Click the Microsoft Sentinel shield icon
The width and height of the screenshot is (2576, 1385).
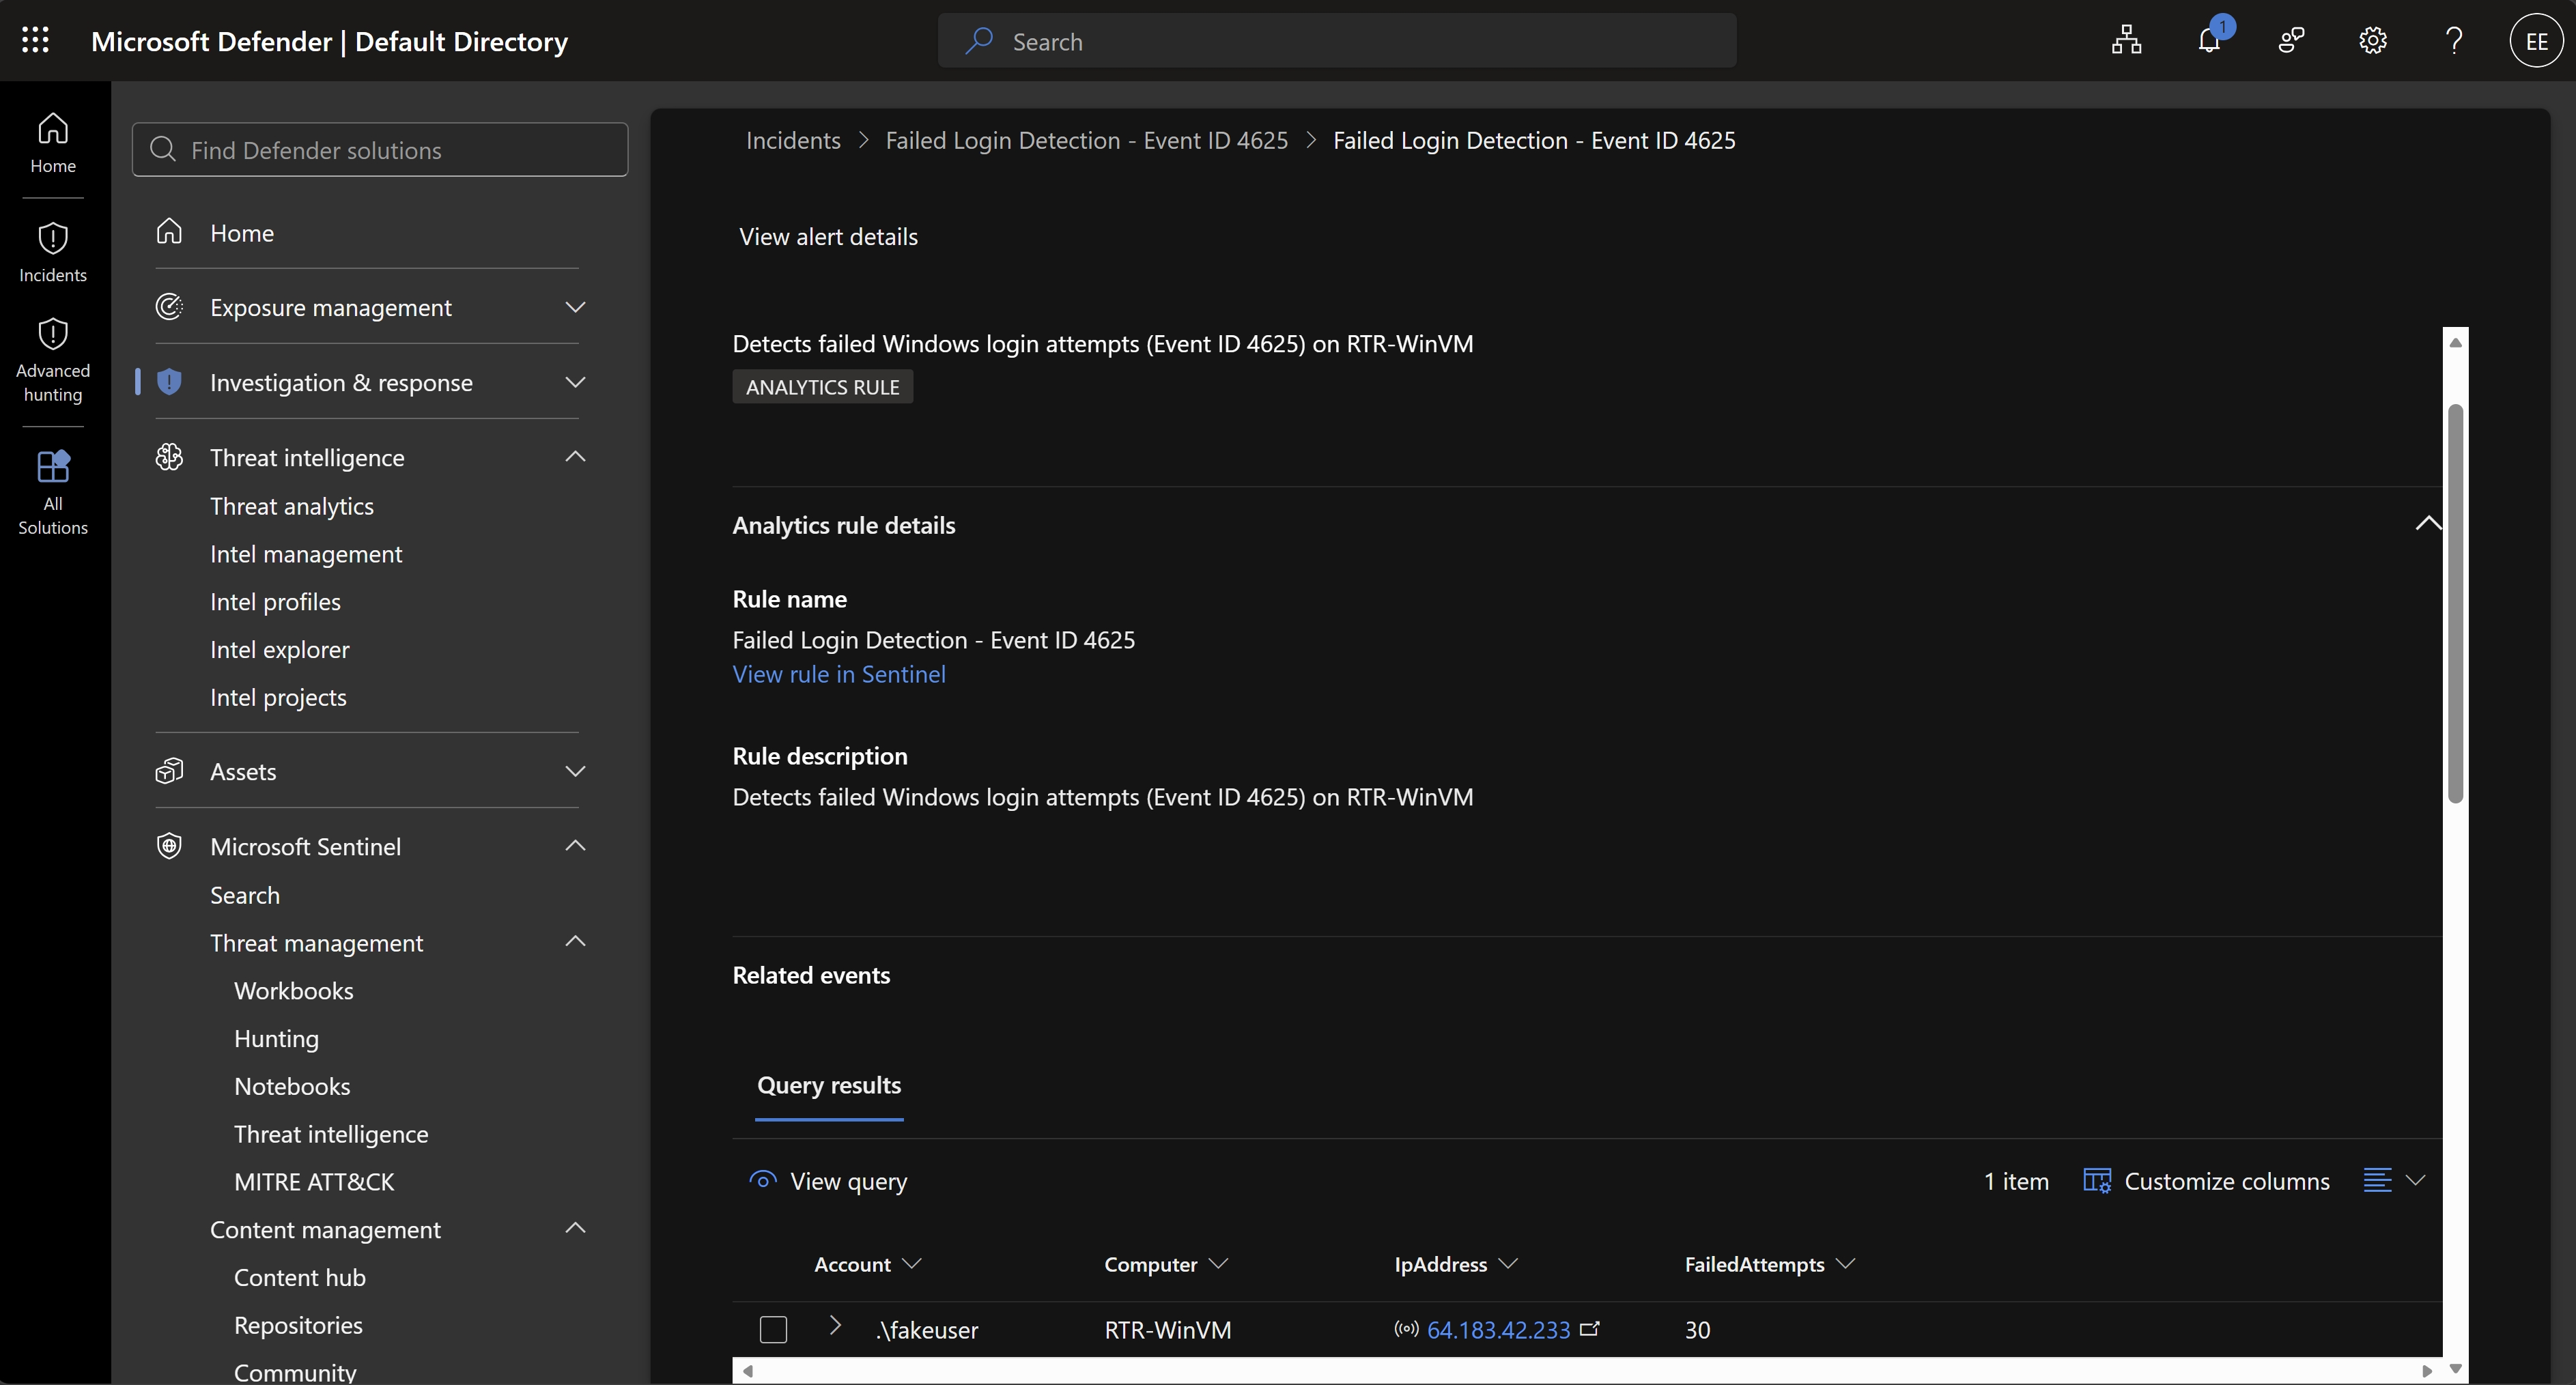pyautogui.click(x=169, y=846)
